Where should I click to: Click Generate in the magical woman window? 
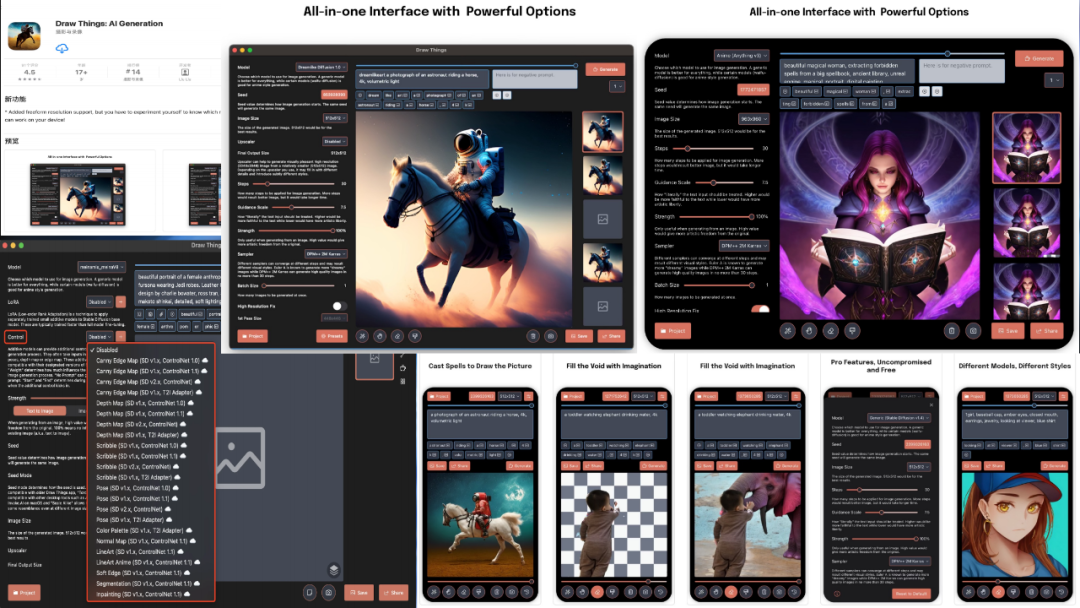[x=1039, y=59]
